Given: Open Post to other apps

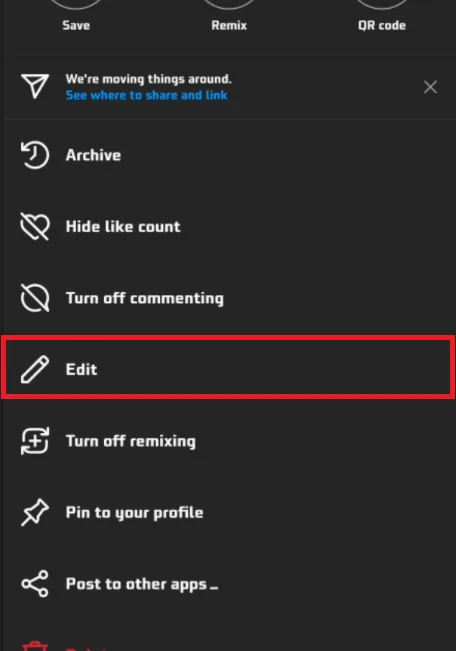Looking at the screenshot, I should (x=228, y=583).
